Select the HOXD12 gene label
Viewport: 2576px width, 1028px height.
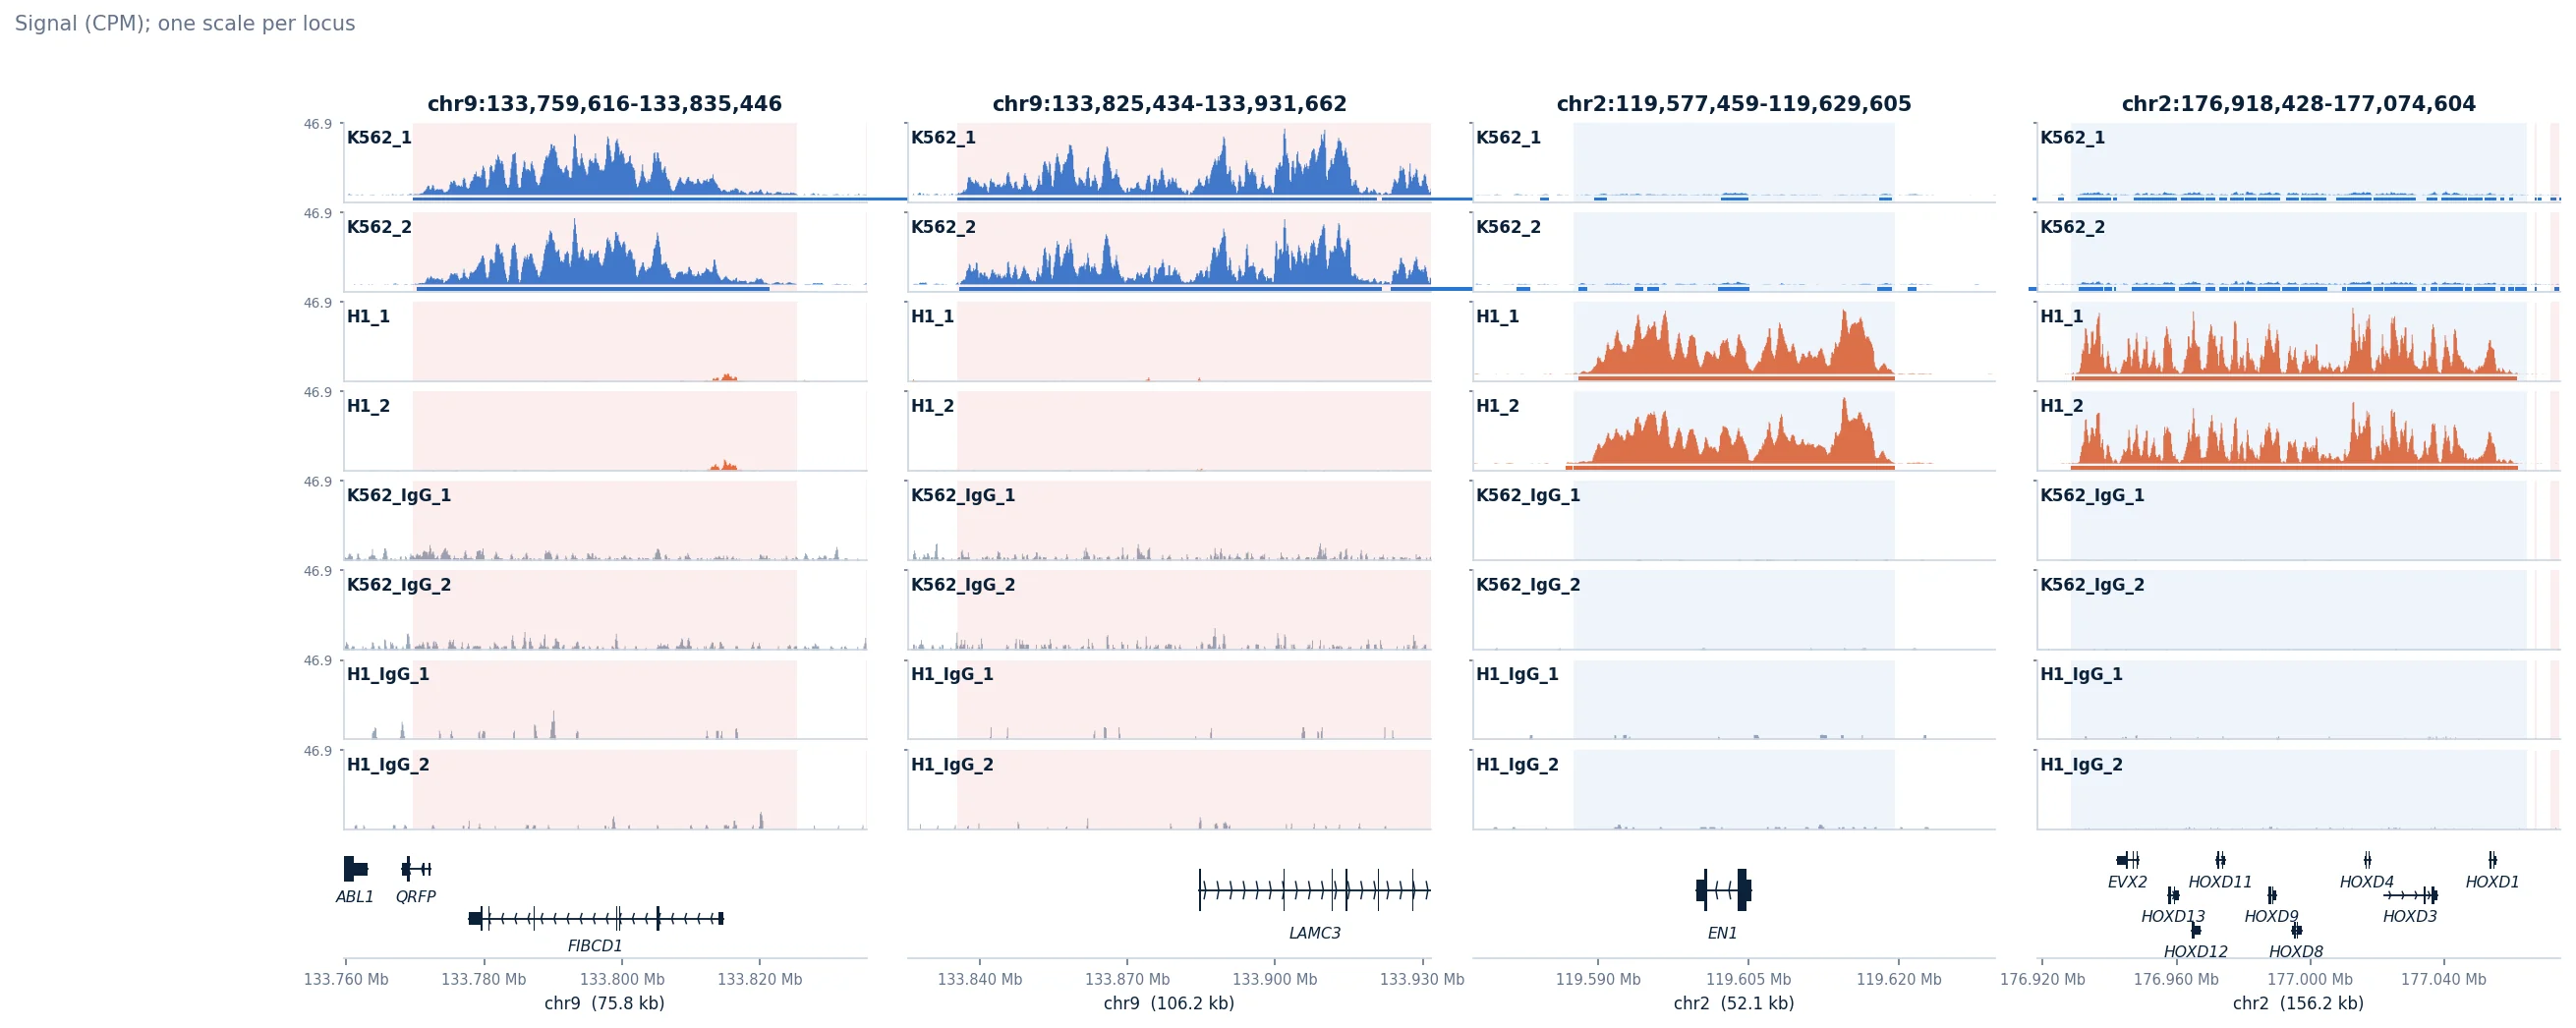tap(2196, 952)
